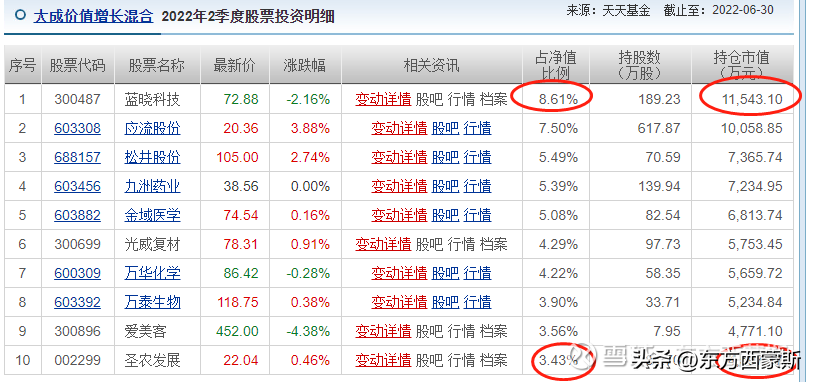Open 股吧 link for 九洲药业

click(x=445, y=186)
